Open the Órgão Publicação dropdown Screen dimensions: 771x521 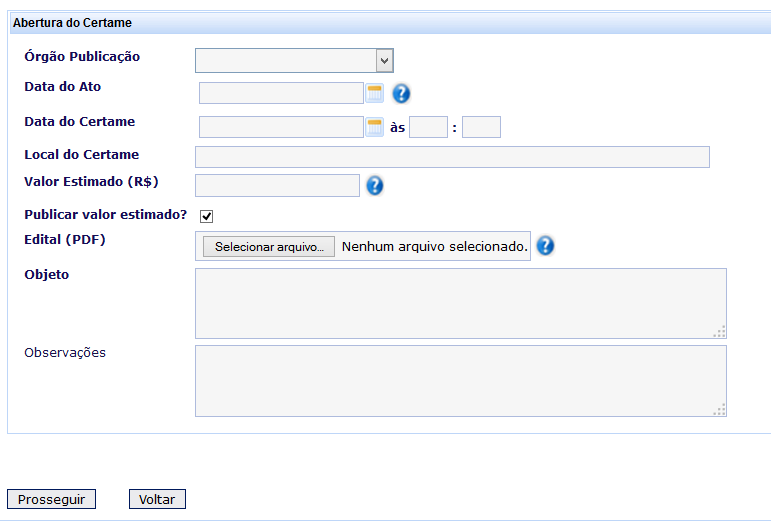click(294, 61)
